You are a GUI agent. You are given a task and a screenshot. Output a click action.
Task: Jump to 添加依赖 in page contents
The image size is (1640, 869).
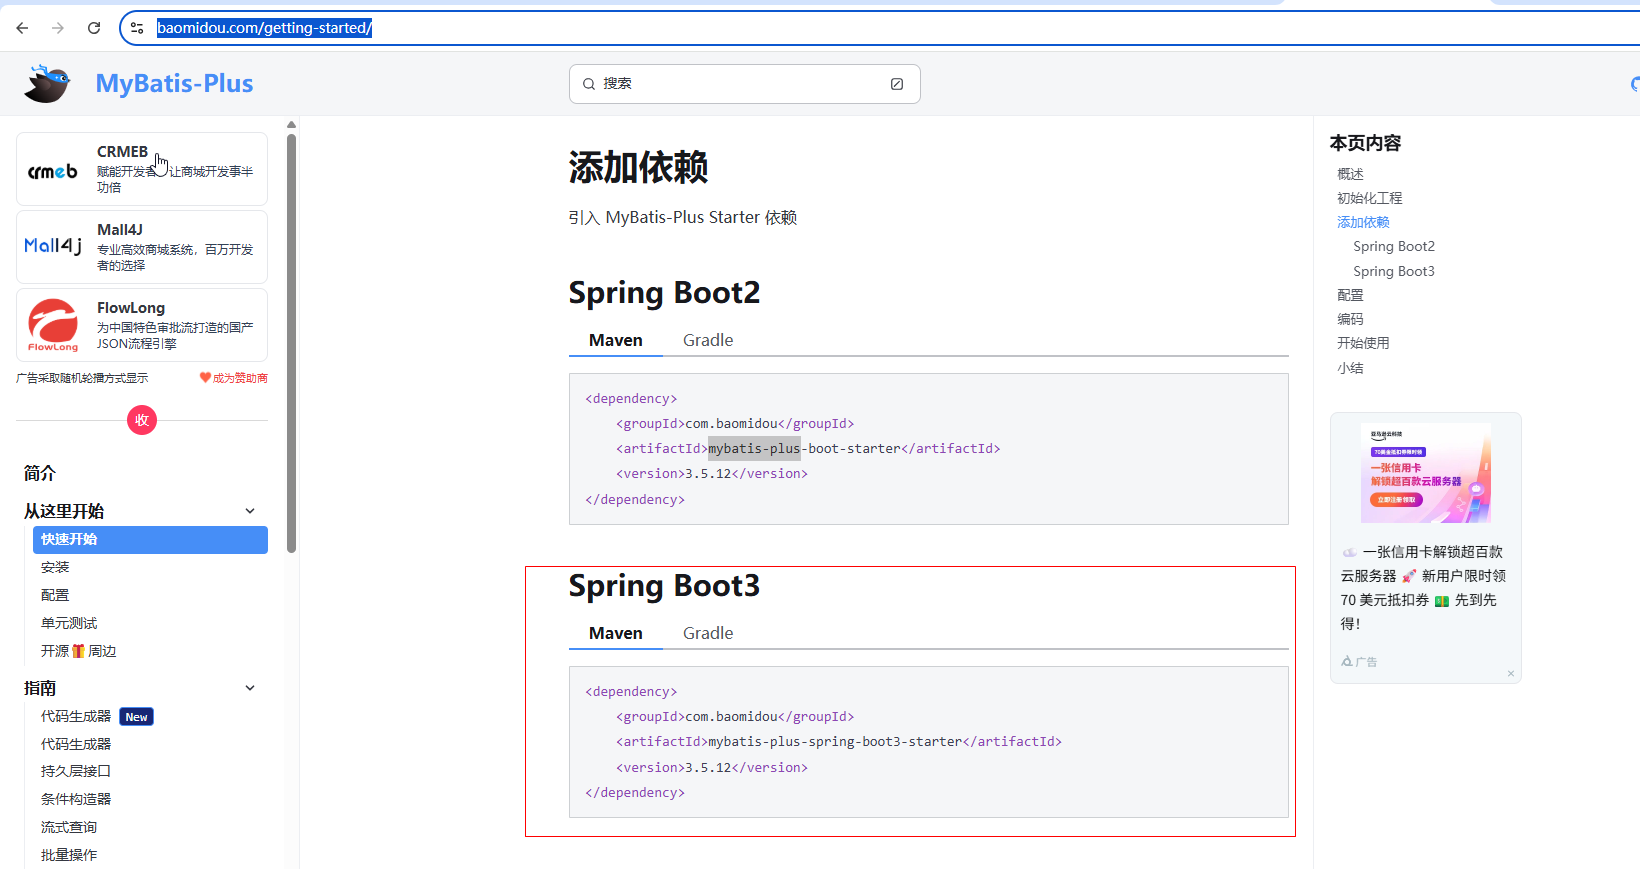click(1363, 222)
